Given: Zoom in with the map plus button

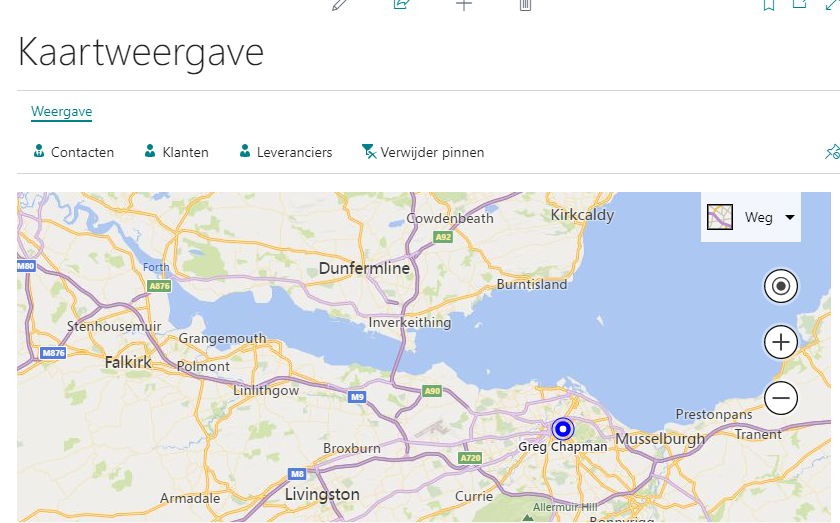Looking at the screenshot, I should [x=781, y=343].
